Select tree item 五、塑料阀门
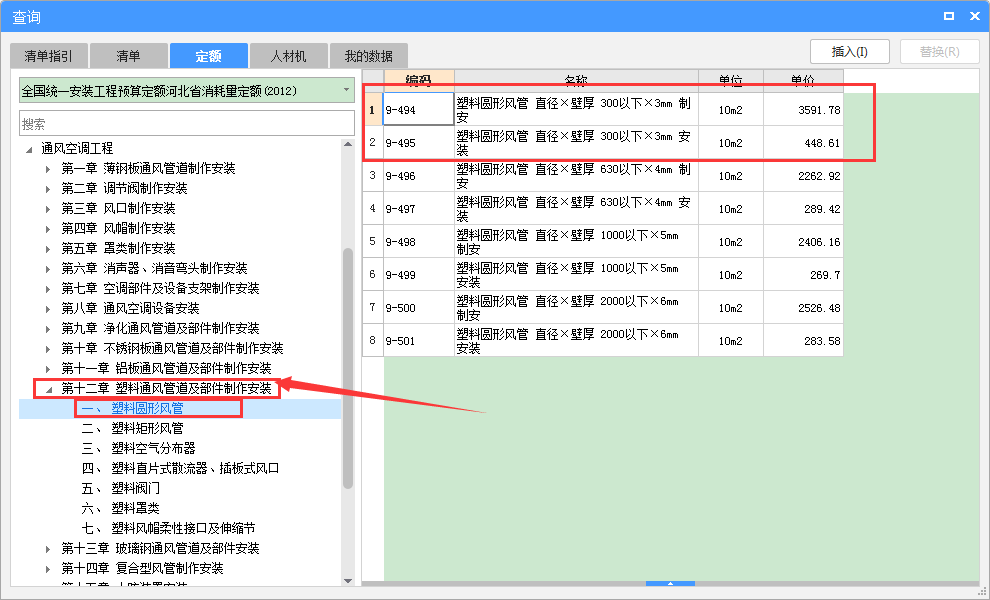The image size is (990, 600). (121, 488)
